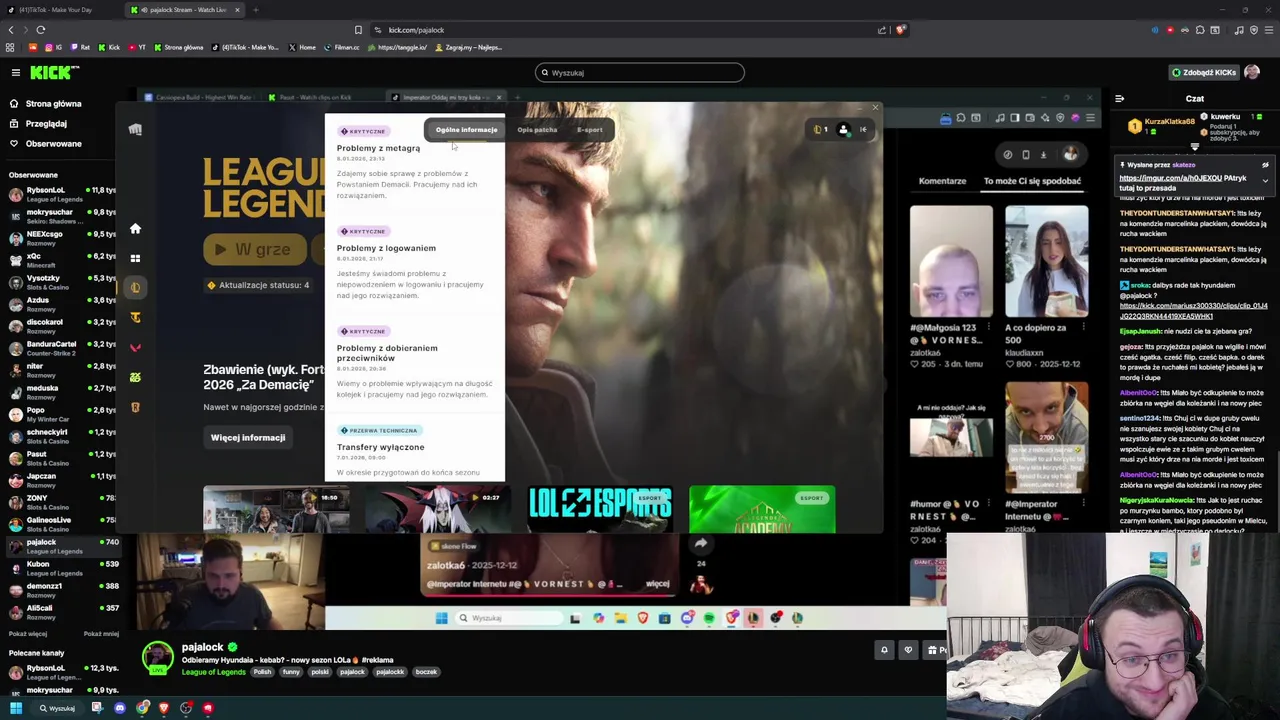Select Ogólne informacje tab in League client
Viewport: 1280px width, 720px height.
point(466,130)
